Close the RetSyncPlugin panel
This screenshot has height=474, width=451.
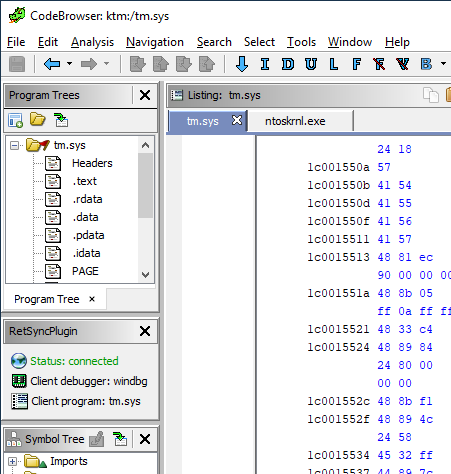click(x=145, y=331)
